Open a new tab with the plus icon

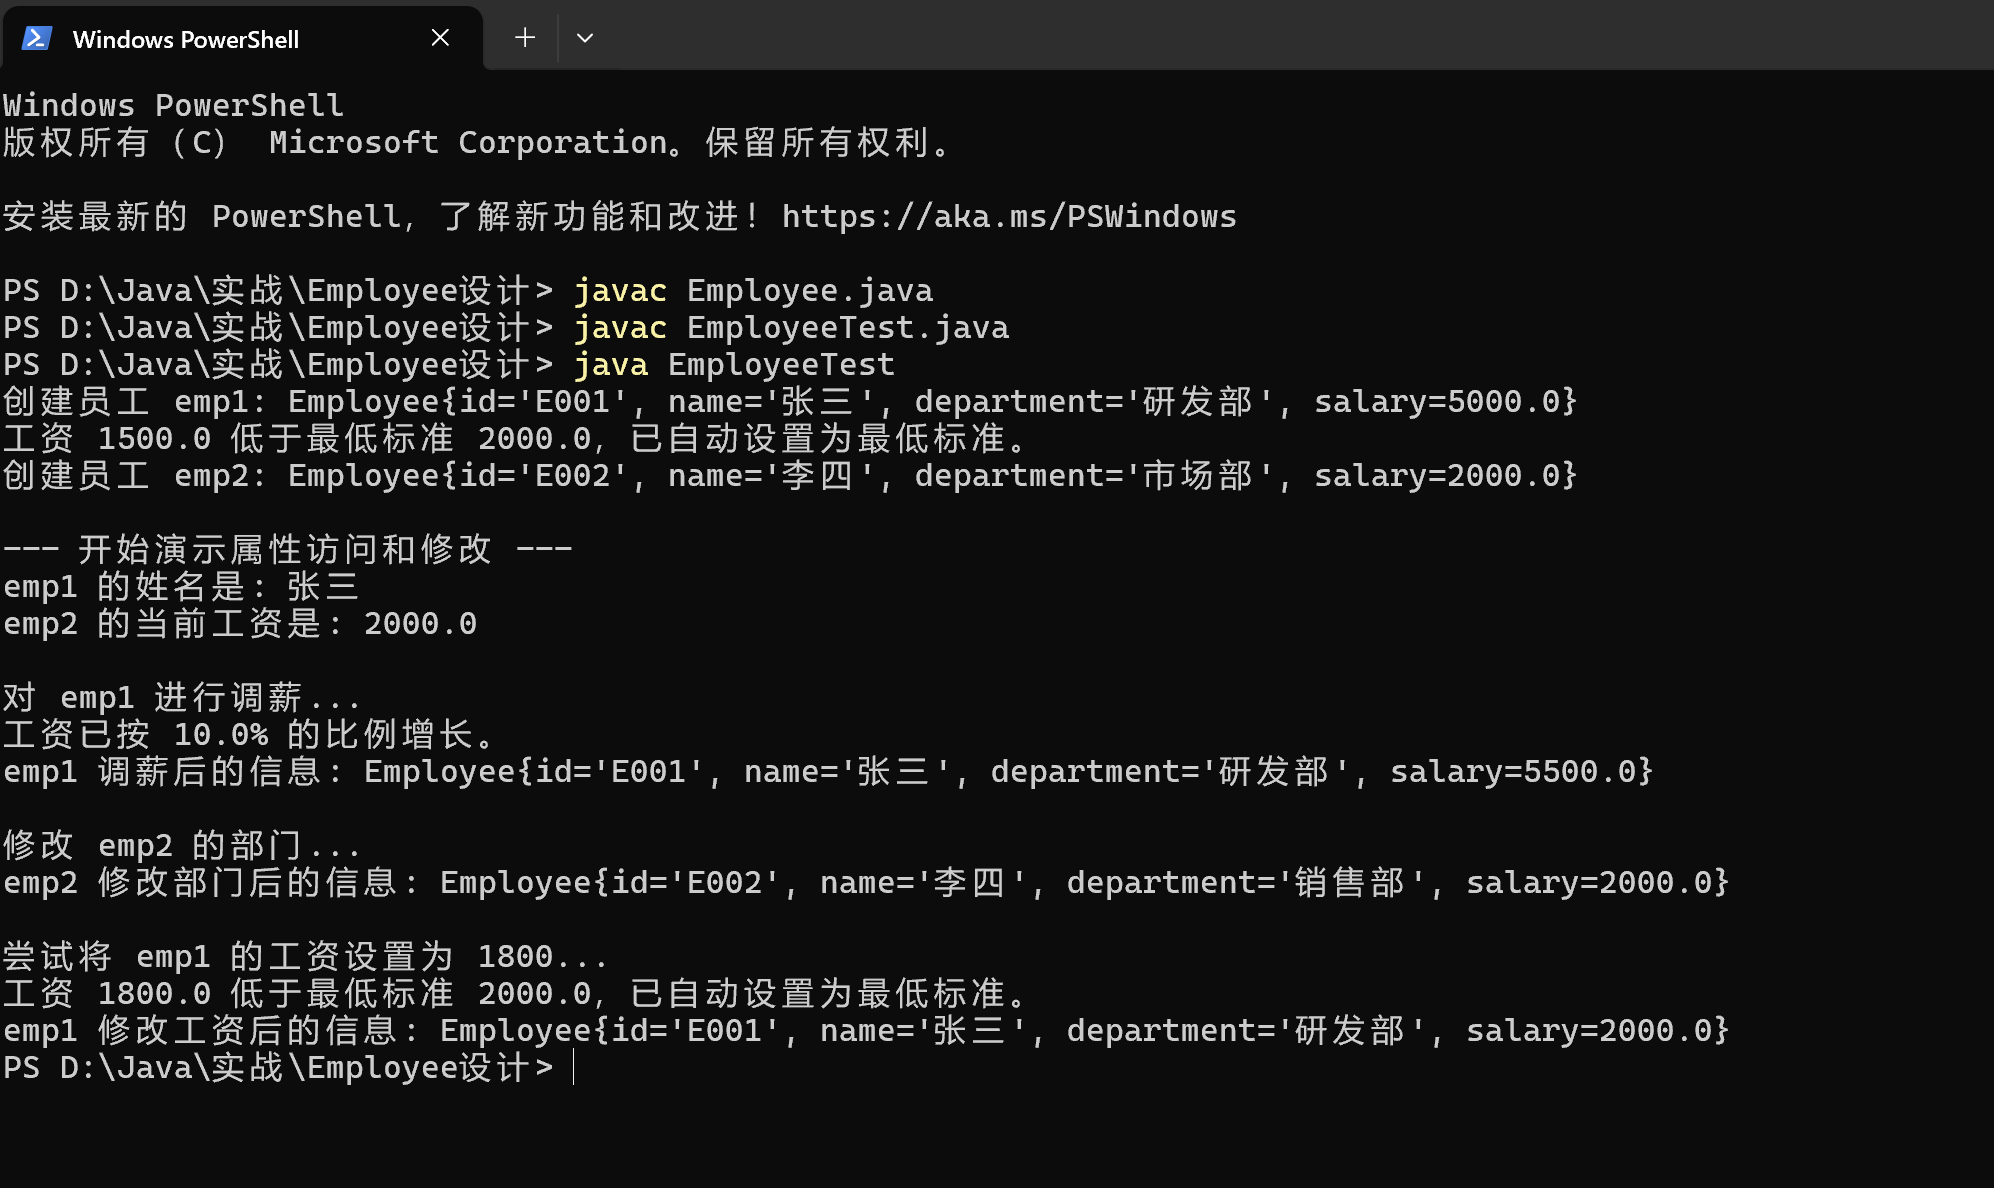525,38
